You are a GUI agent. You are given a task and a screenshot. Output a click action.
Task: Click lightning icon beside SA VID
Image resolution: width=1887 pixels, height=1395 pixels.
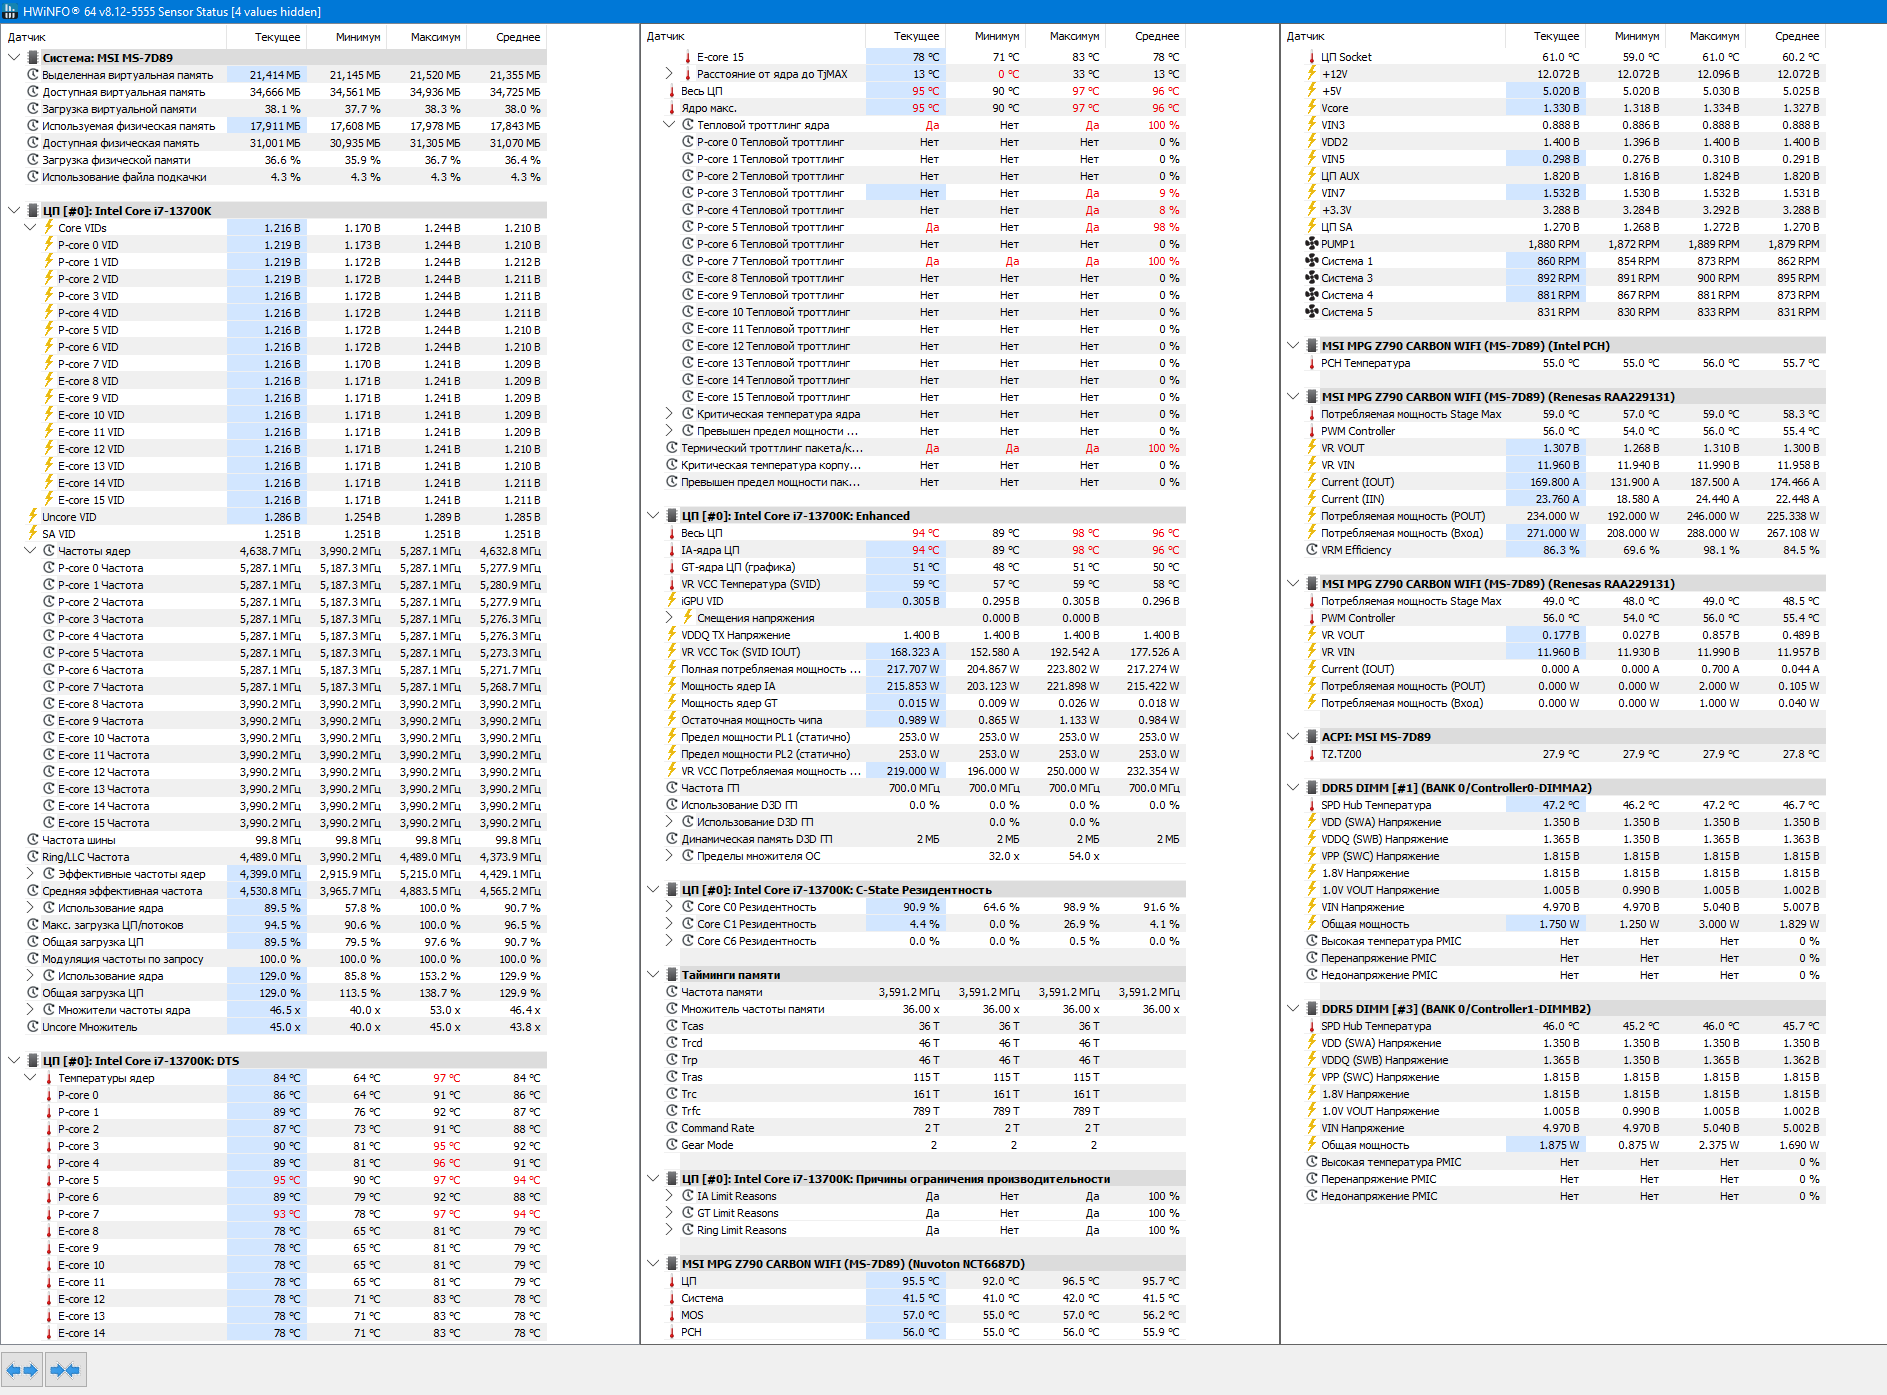pos(33,534)
